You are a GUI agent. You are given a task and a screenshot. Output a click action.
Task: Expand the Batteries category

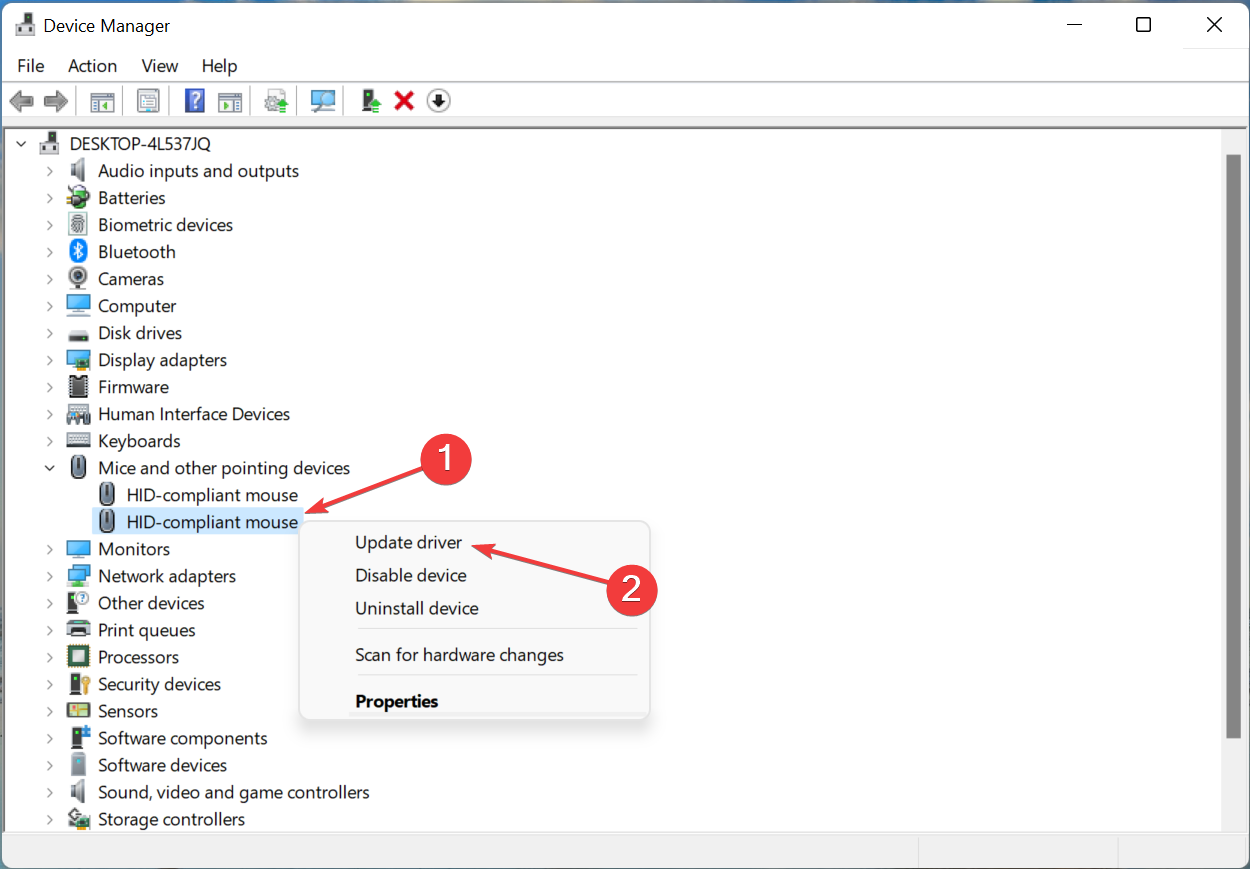pyautogui.click(x=49, y=198)
